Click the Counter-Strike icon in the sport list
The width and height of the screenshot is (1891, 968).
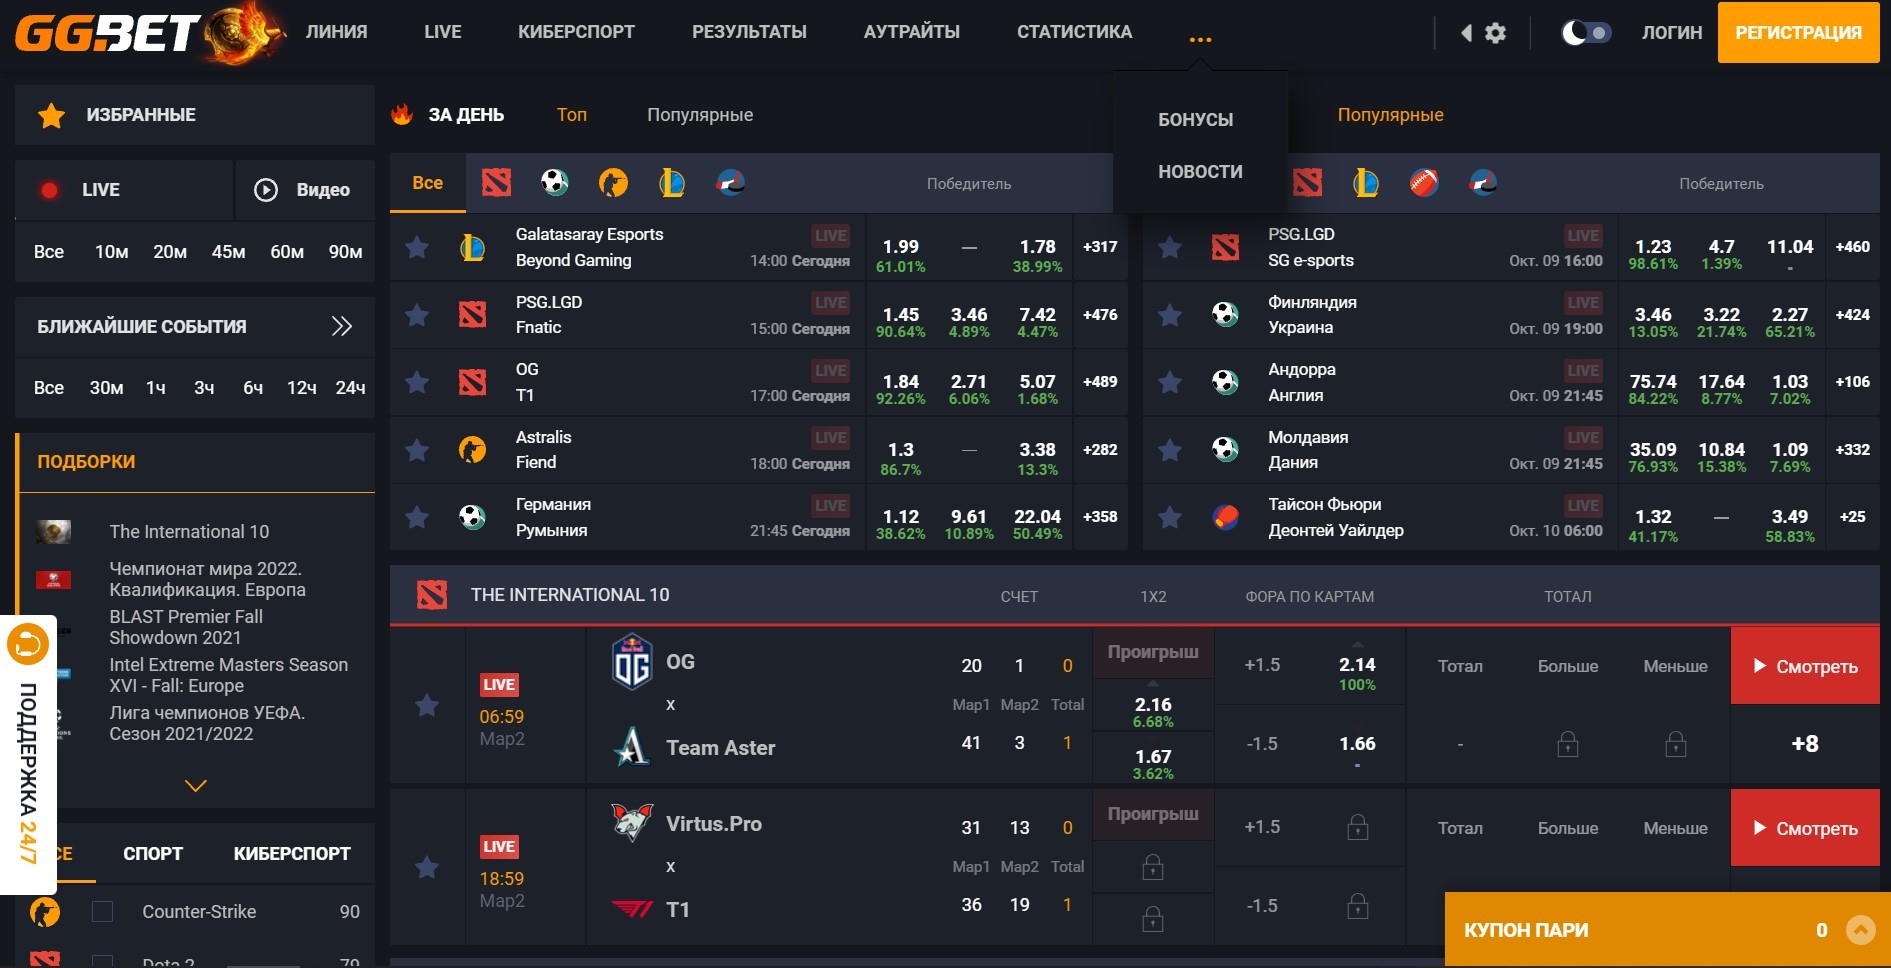click(x=45, y=912)
